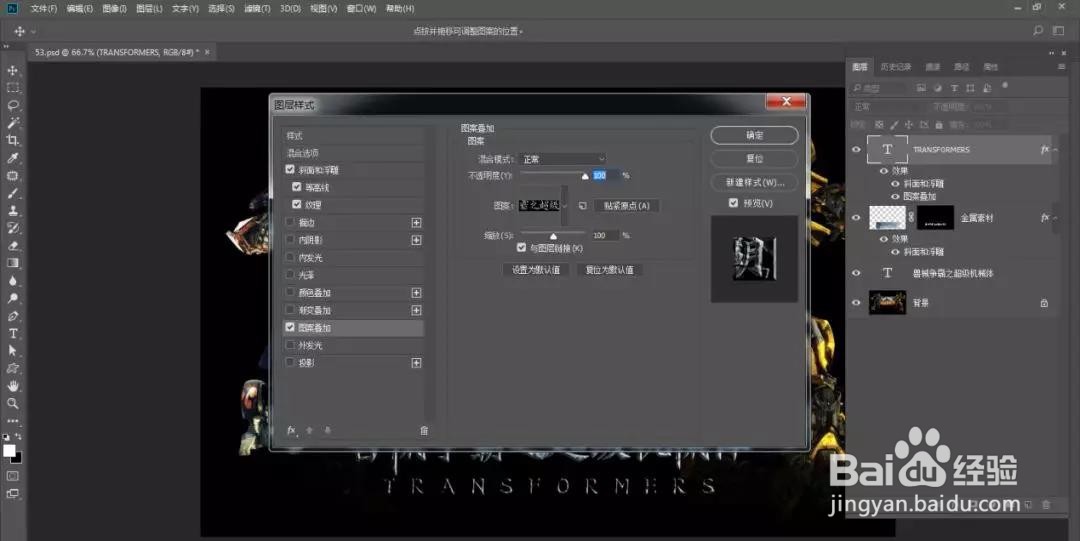The width and height of the screenshot is (1080, 541).
Task: Select the Healing Patch tool
Action: tap(12, 176)
